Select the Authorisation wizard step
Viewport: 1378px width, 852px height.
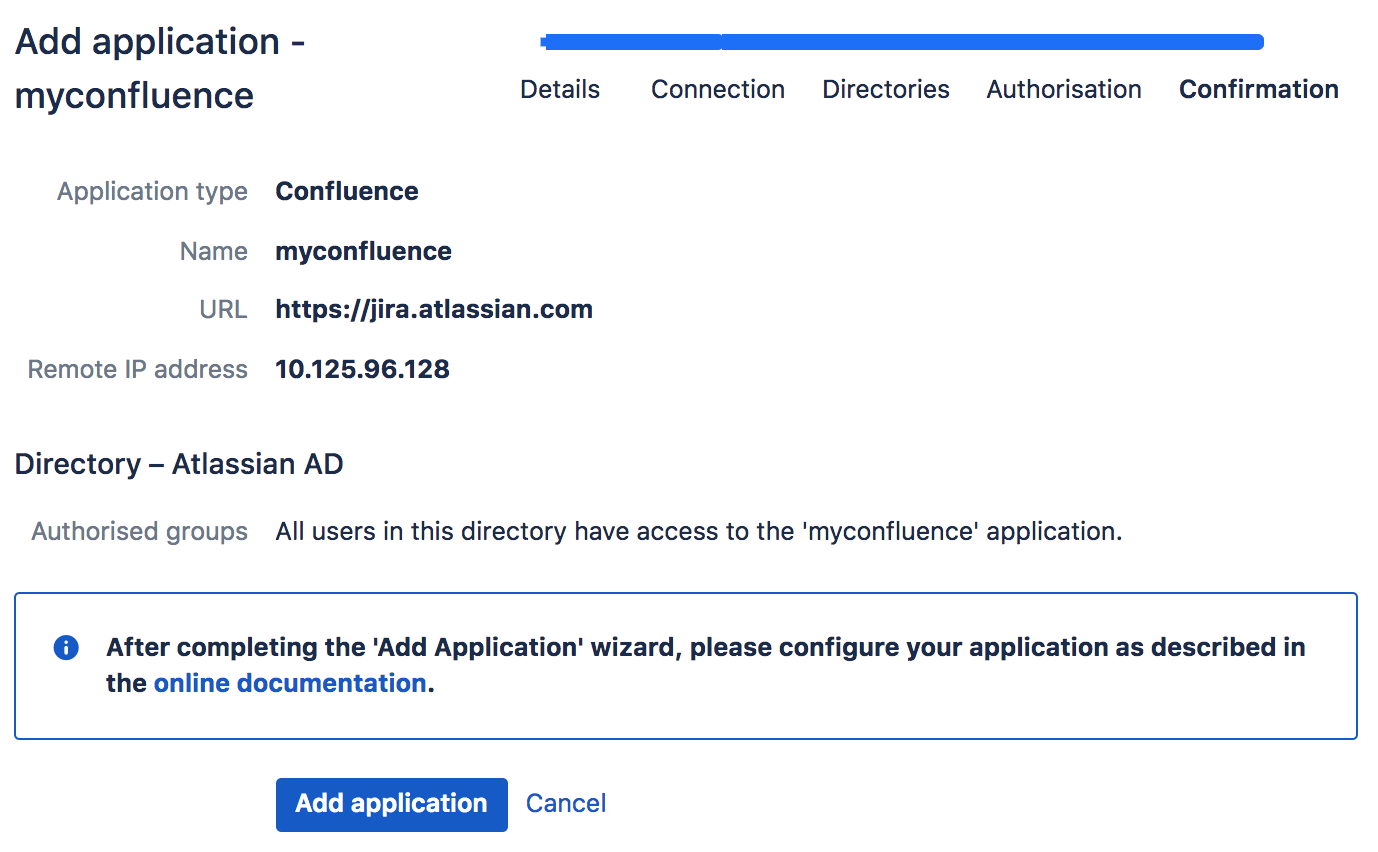[x=1063, y=89]
